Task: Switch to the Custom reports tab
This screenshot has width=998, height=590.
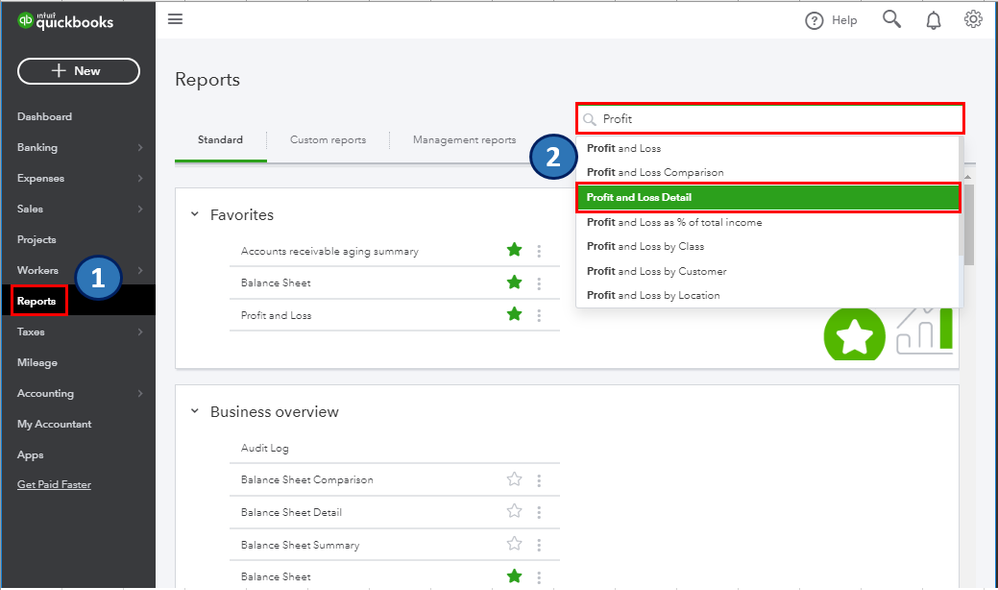Action: tap(328, 140)
